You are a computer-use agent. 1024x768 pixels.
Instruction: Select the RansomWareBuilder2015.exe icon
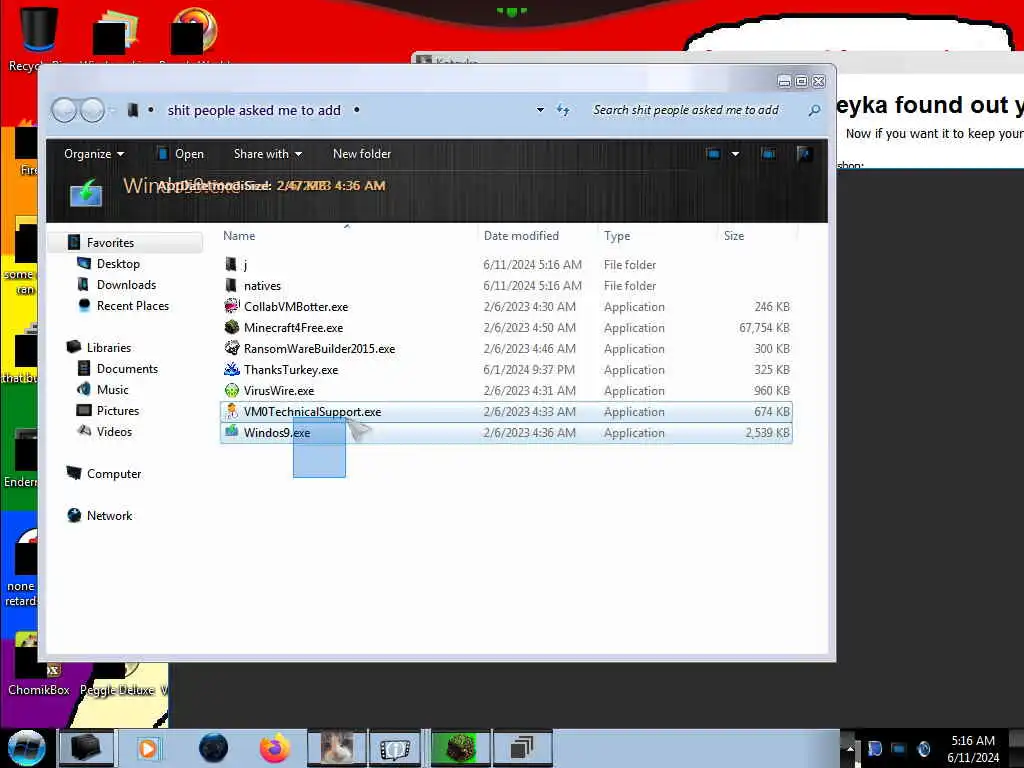(x=232, y=348)
